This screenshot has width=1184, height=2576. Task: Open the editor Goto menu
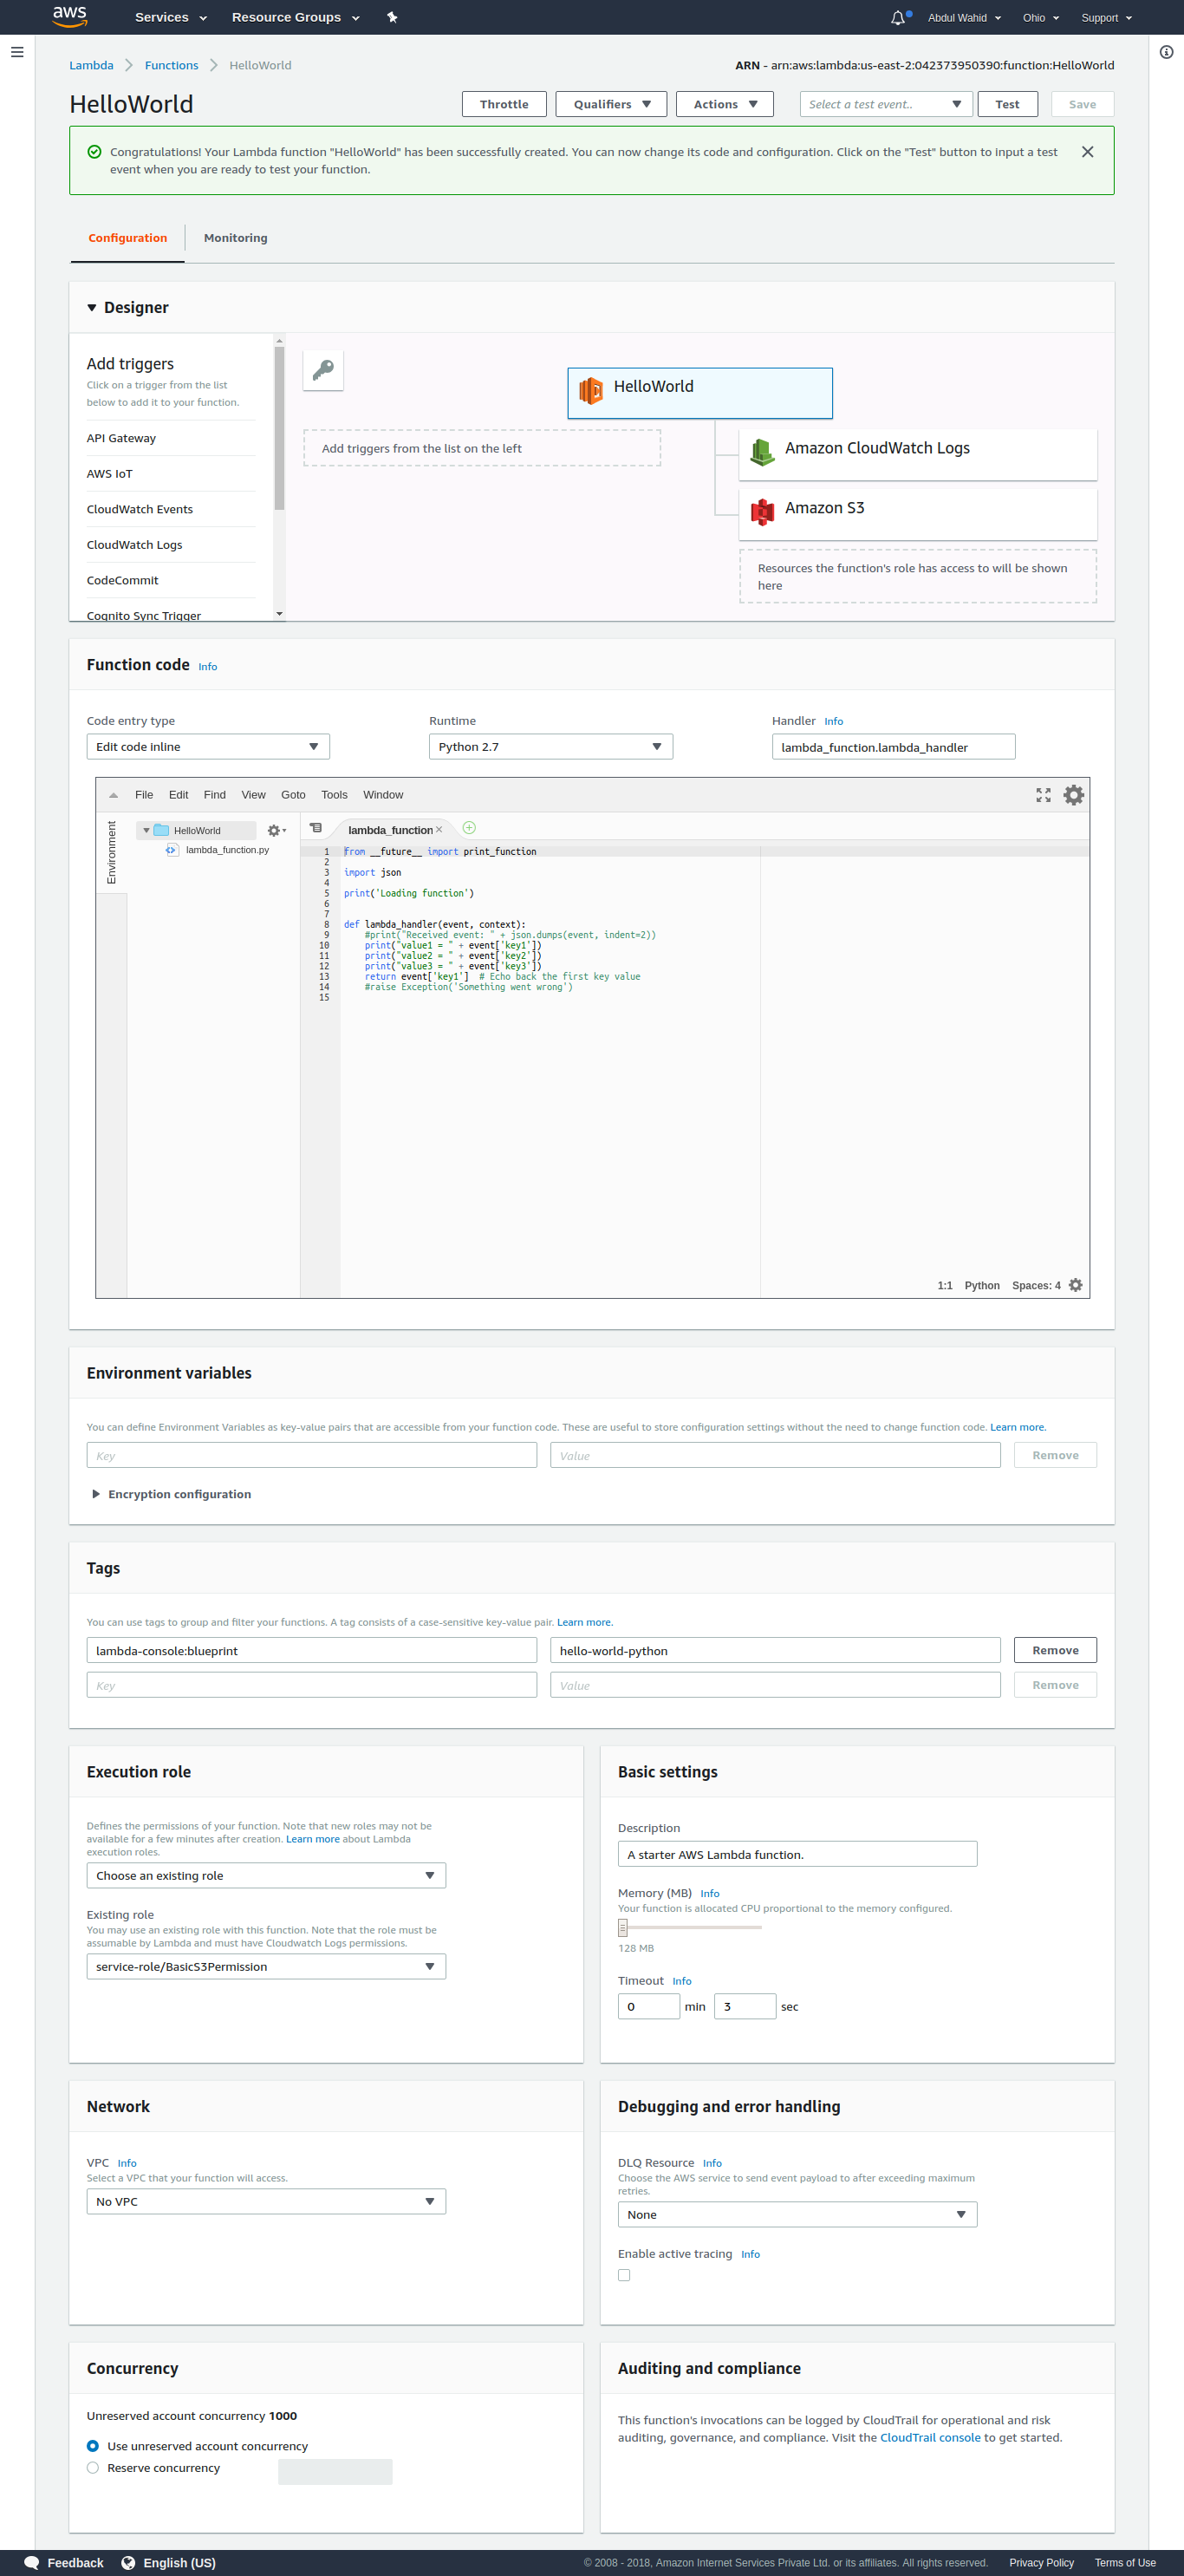(293, 795)
